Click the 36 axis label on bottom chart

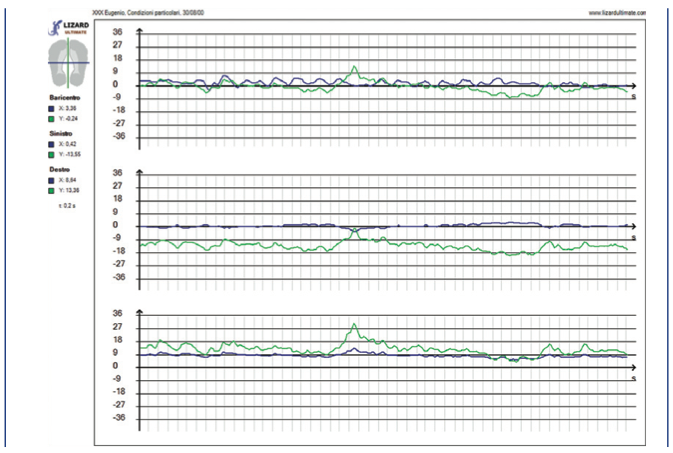pyautogui.click(x=117, y=314)
